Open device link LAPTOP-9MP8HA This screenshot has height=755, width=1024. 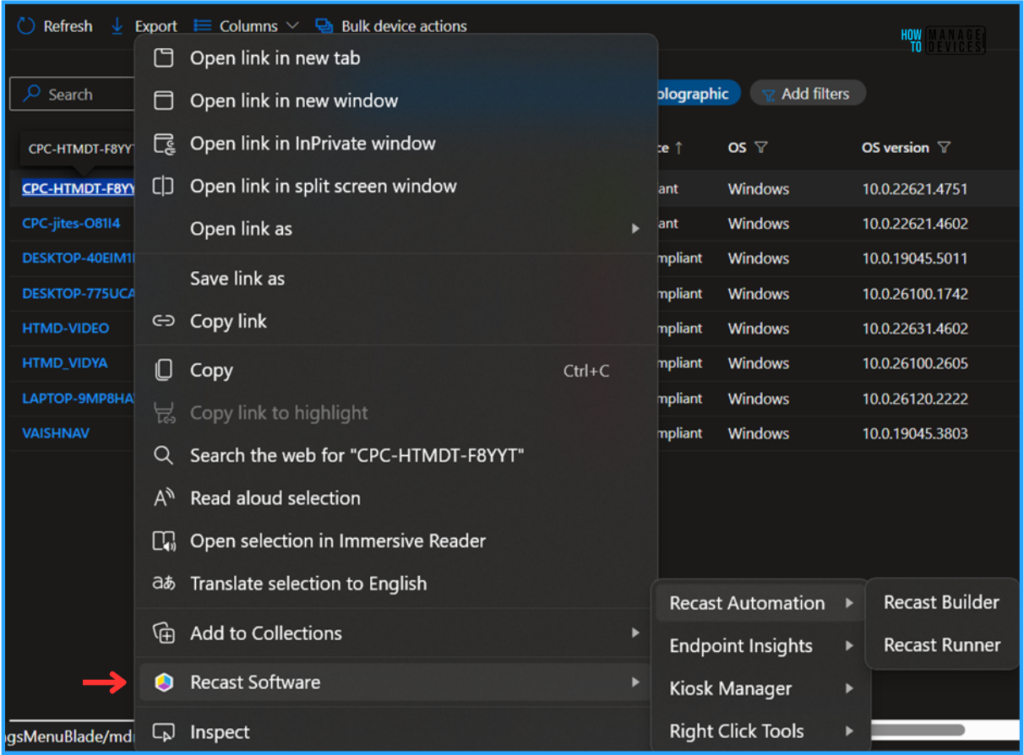[x=78, y=398]
